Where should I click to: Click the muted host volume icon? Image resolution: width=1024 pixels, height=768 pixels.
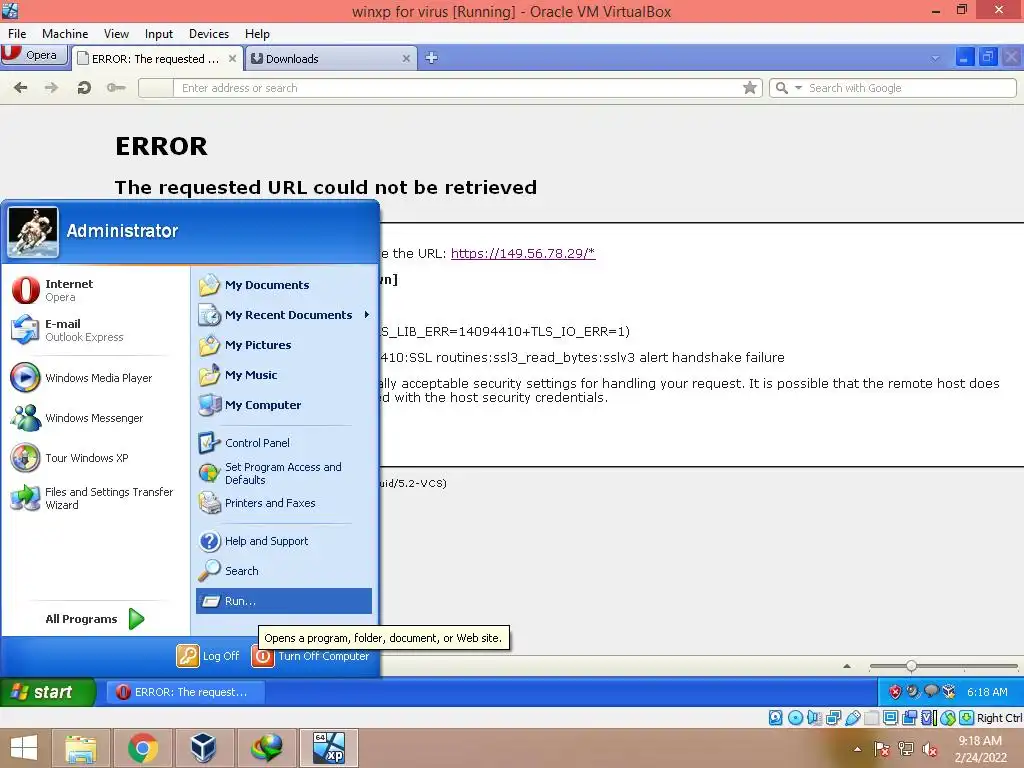929,749
